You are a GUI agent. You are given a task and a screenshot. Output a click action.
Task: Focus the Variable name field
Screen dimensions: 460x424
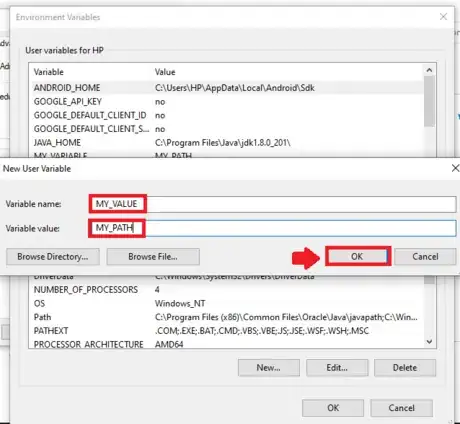(x=273, y=204)
